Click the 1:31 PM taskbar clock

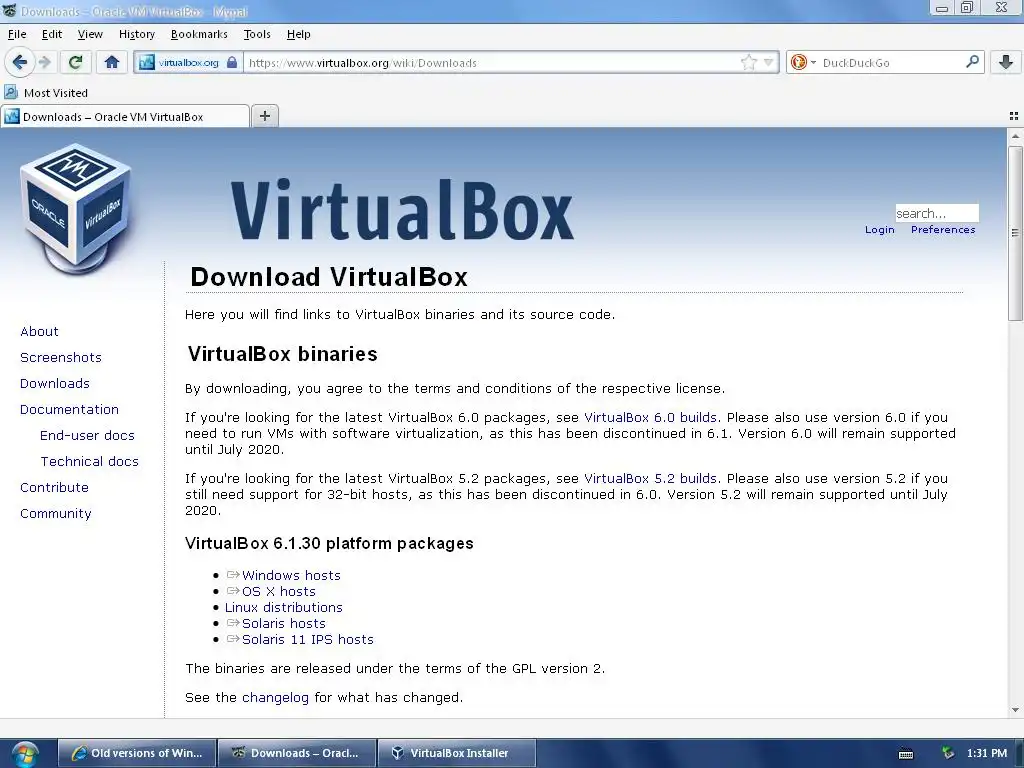pos(987,753)
